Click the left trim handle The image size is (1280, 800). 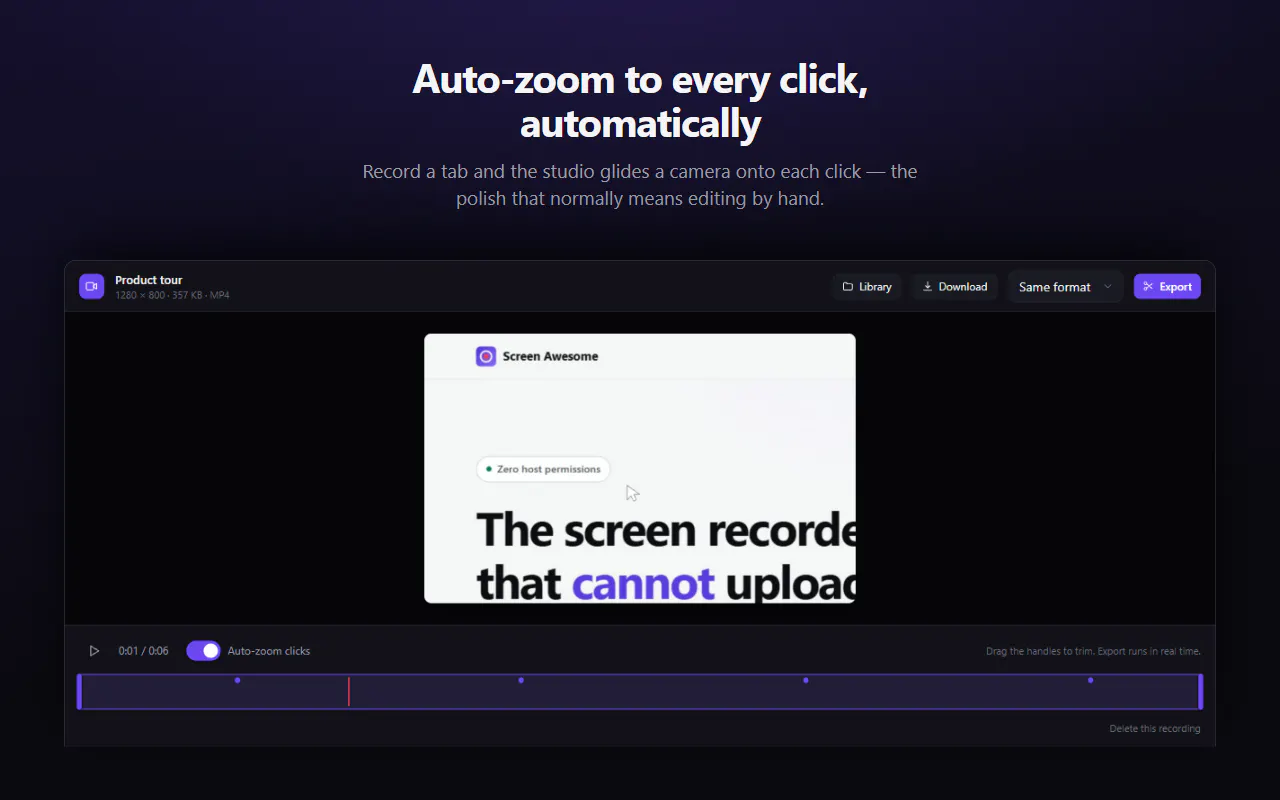80,692
